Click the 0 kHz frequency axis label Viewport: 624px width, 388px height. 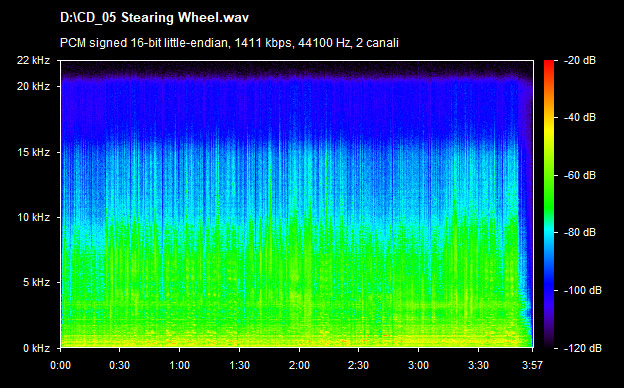[x=36, y=348]
